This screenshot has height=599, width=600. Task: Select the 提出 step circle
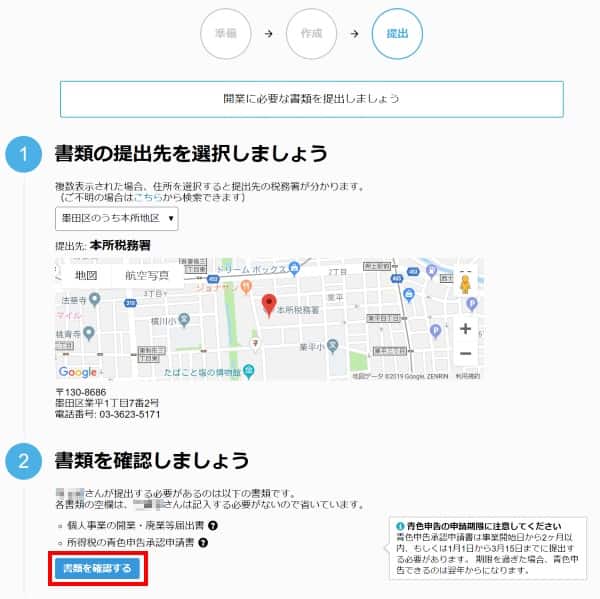click(396, 33)
